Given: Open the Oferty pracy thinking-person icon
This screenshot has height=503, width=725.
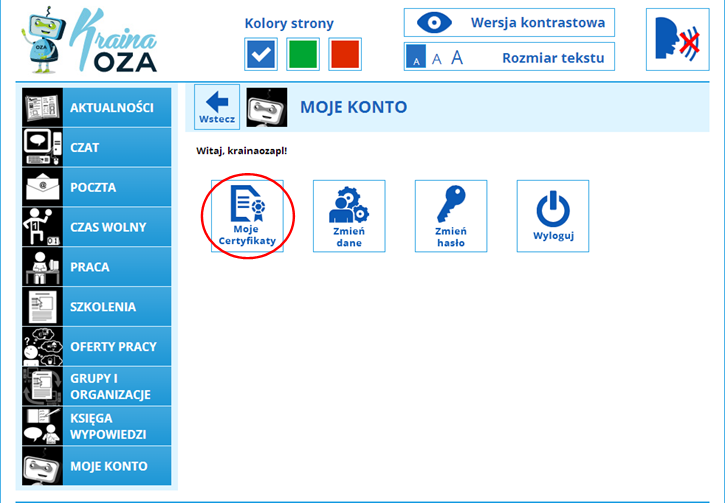Looking at the screenshot, I should (43, 346).
